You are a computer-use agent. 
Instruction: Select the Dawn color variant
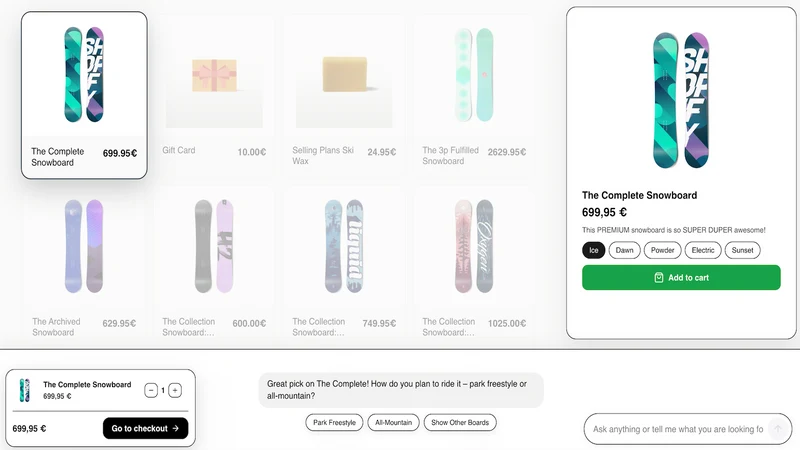pos(624,250)
